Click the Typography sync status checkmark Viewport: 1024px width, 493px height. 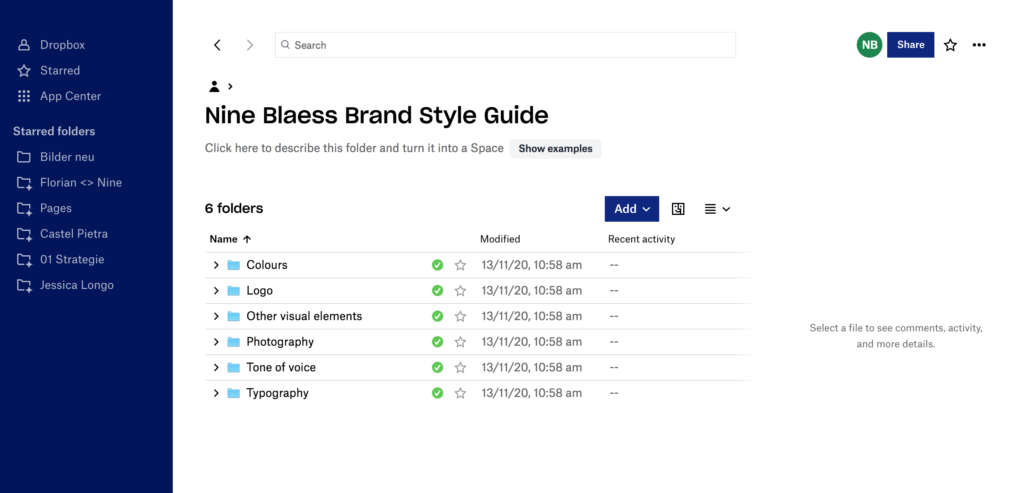[x=438, y=393]
